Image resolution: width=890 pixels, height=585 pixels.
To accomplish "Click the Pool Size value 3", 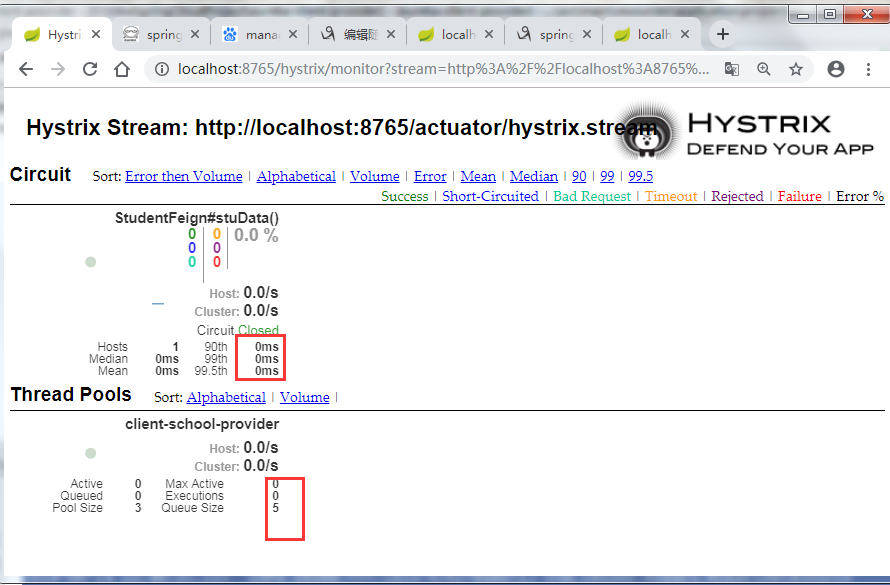I will (138, 508).
